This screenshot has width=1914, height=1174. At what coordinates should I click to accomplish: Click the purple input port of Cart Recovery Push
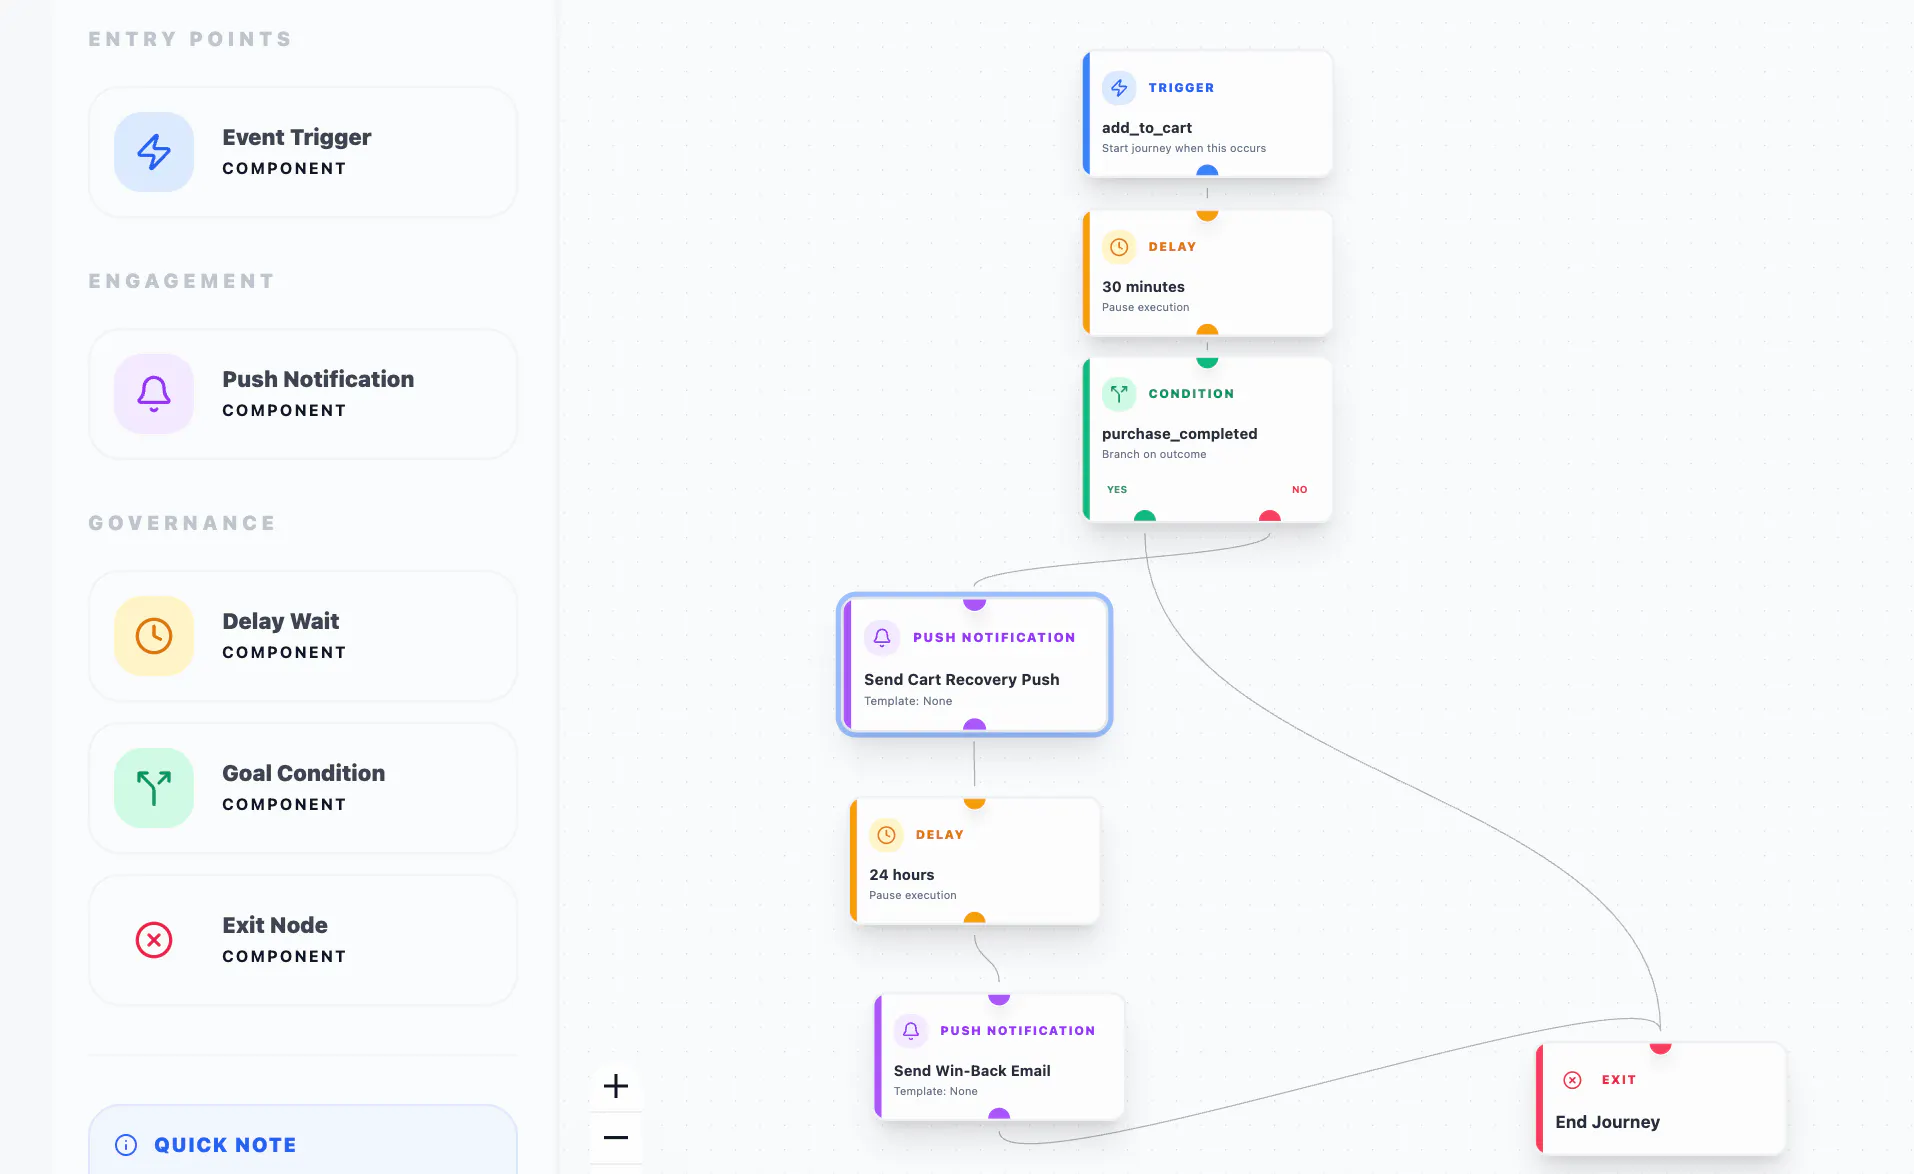pyautogui.click(x=975, y=604)
